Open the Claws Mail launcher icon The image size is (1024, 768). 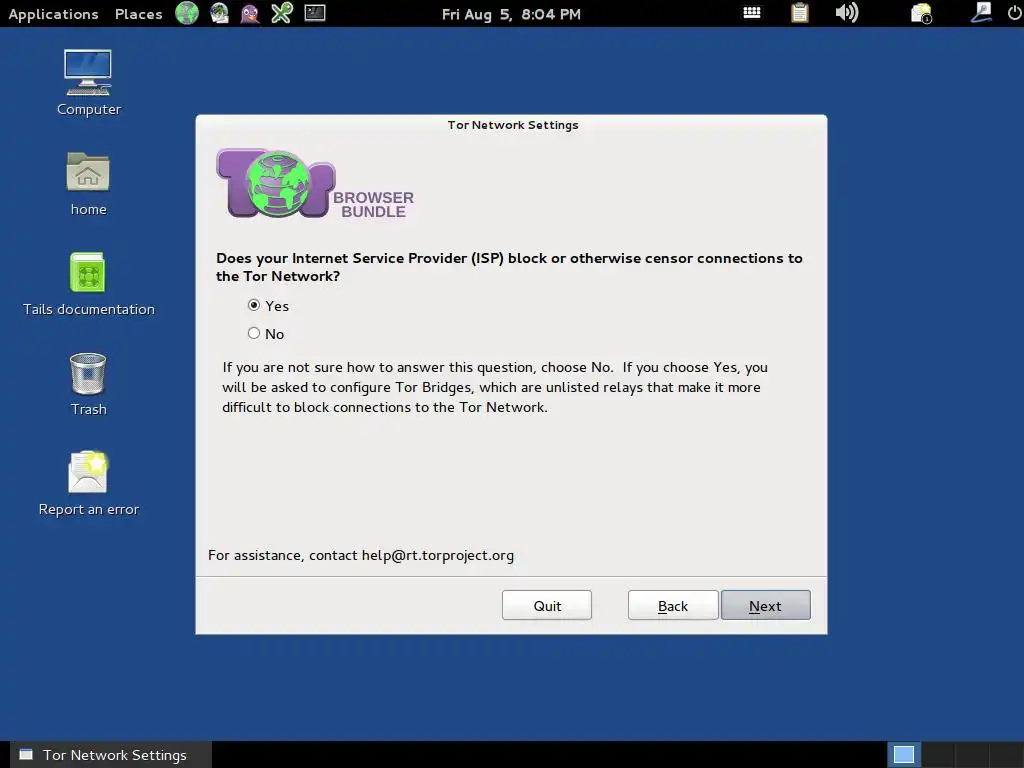click(x=219, y=13)
